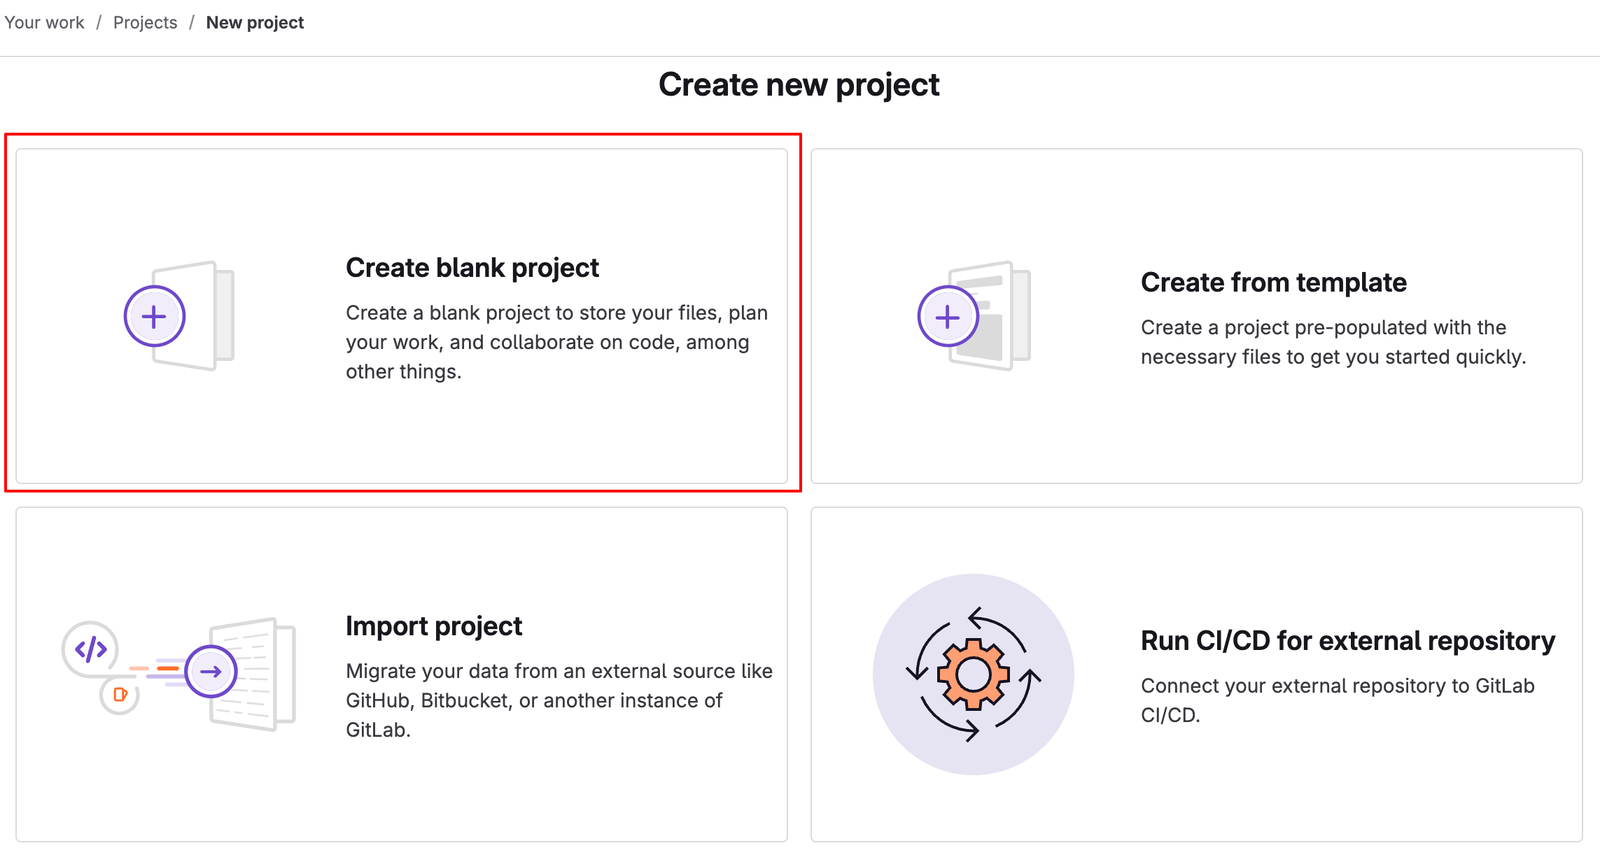Choose the Create from template title
This screenshot has height=852, width=1600.
click(1273, 283)
